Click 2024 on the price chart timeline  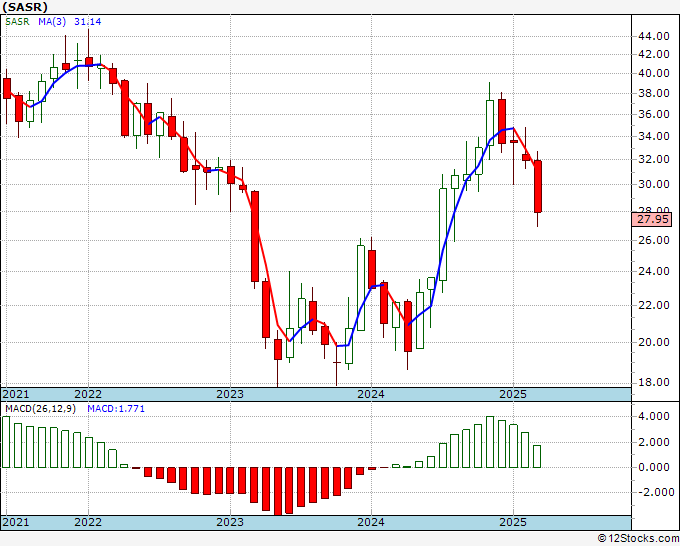(x=371, y=394)
